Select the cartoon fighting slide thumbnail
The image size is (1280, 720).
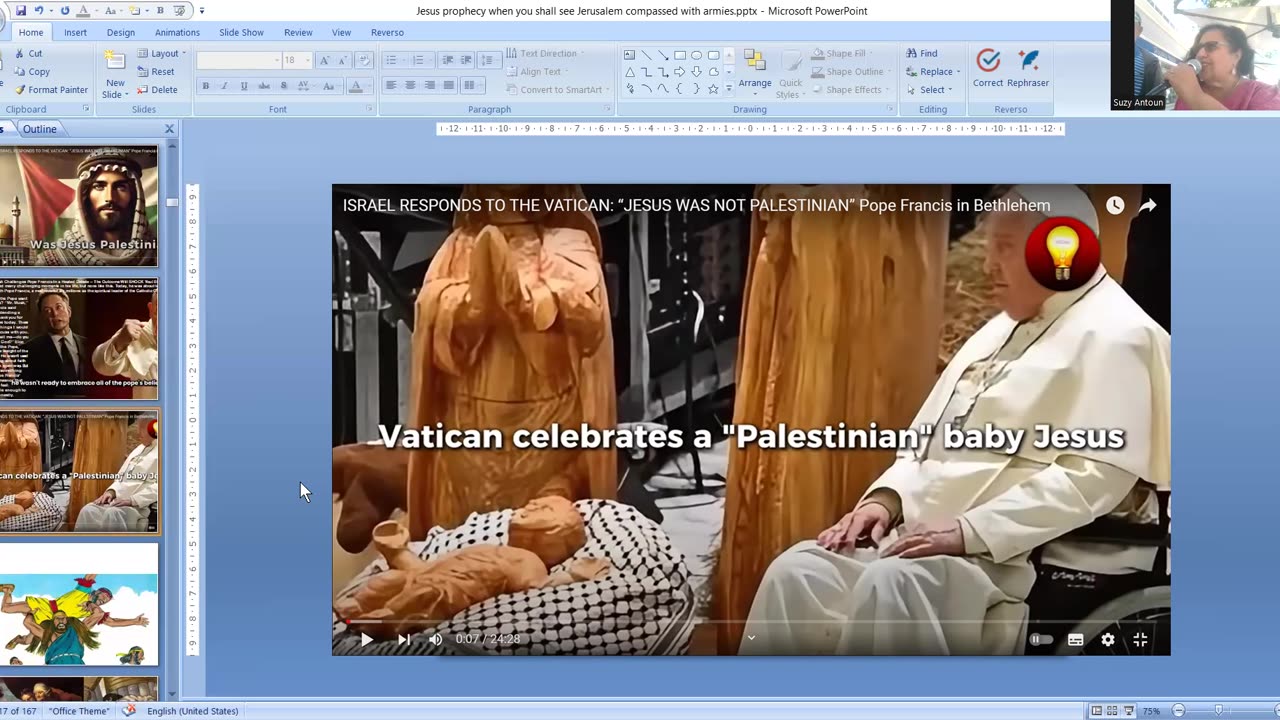click(x=78, y=604)
